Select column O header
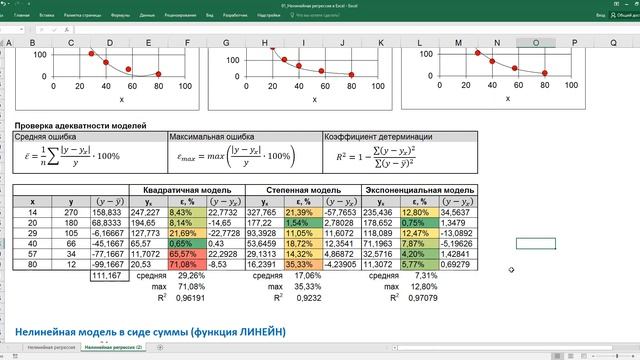This screenshot has width=640, height=360. pos(536,43)
